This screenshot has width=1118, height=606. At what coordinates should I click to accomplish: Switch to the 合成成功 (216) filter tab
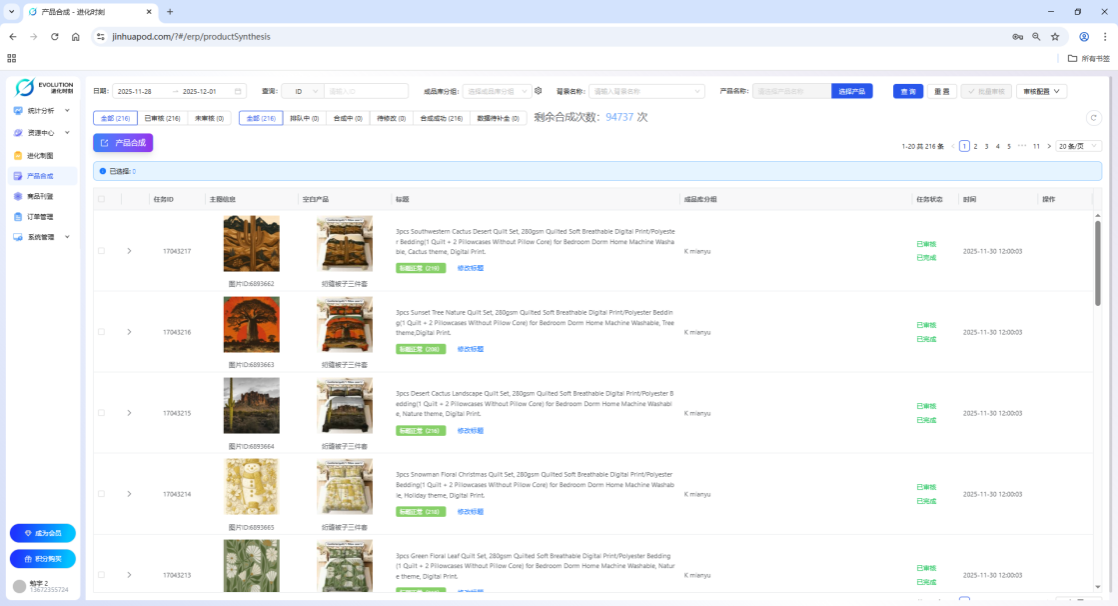[440, 118]
